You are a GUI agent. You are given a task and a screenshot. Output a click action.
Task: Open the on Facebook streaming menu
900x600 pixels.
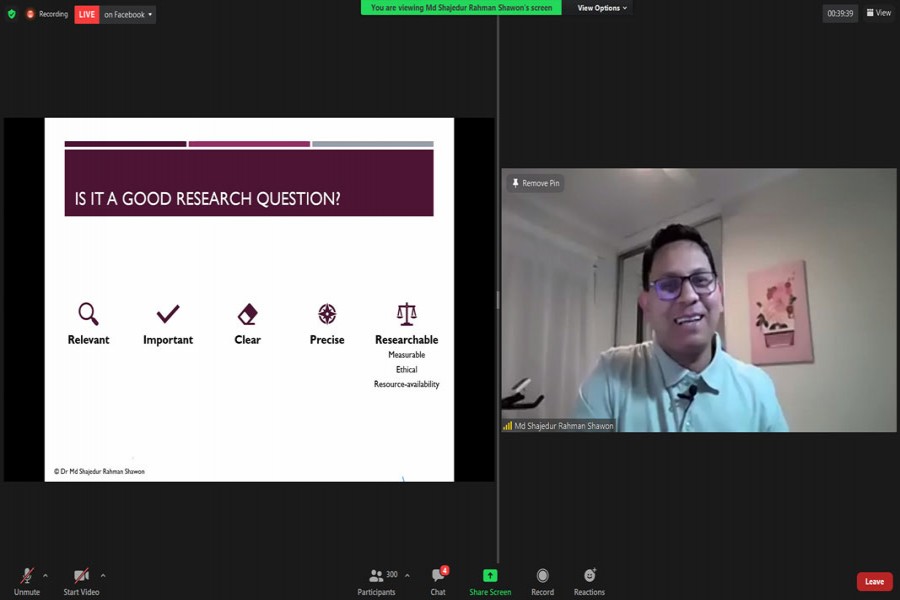(x=121, y=14)
